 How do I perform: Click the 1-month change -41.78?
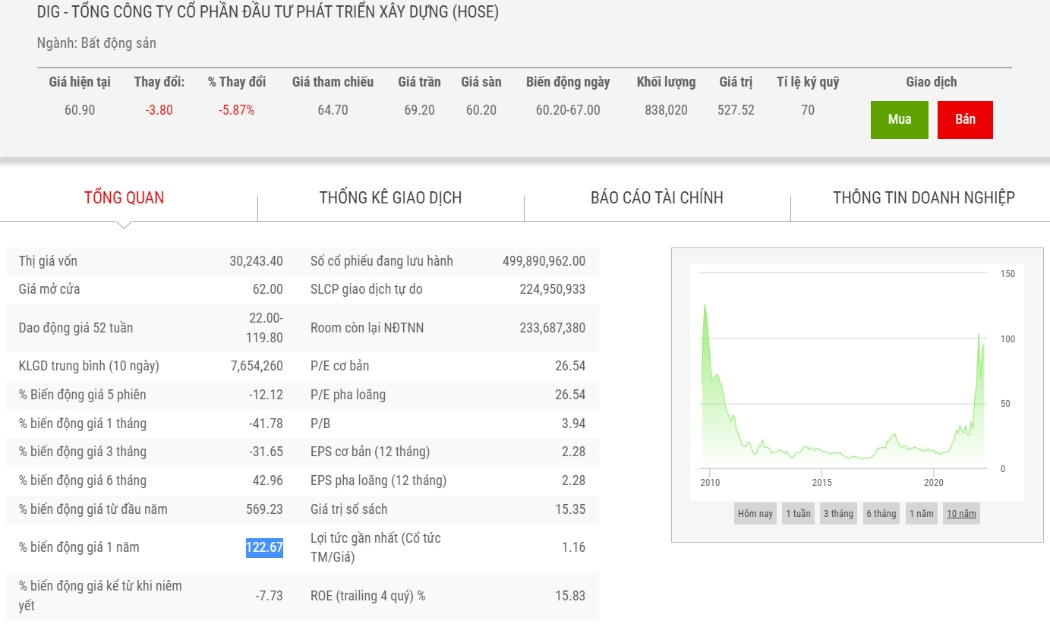point(267,424)
